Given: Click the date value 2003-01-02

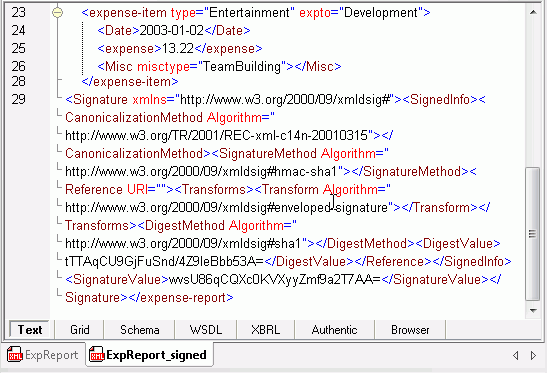Looking at the screenshot, I should pyautogui.click(x=172, y=31).
